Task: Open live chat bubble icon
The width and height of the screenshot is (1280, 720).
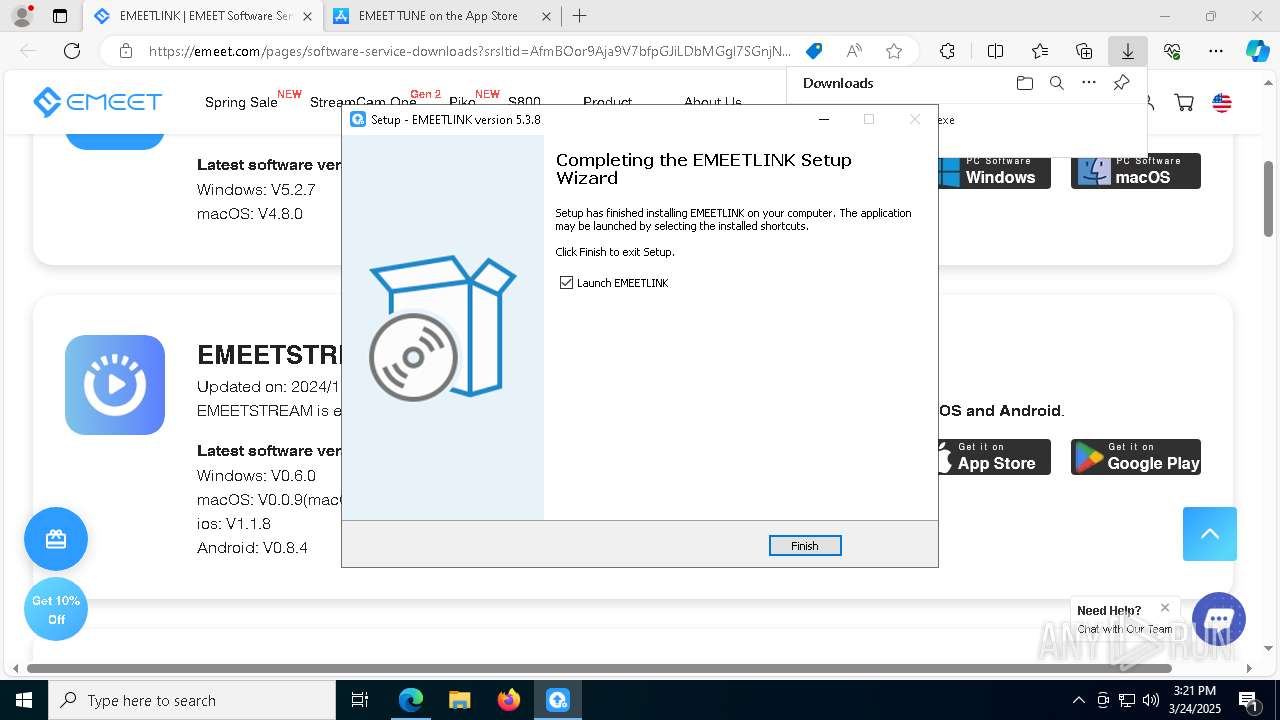Action: (1219, 618)
